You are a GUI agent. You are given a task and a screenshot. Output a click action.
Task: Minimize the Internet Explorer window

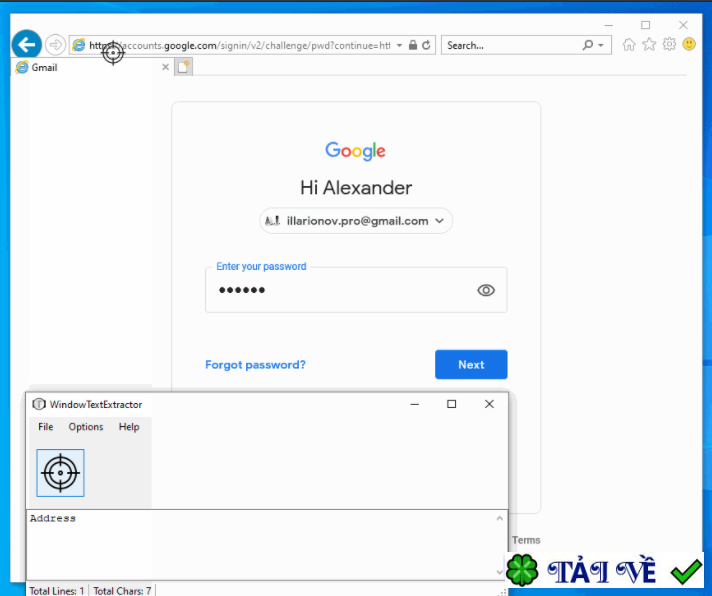[x=608, y=25]
